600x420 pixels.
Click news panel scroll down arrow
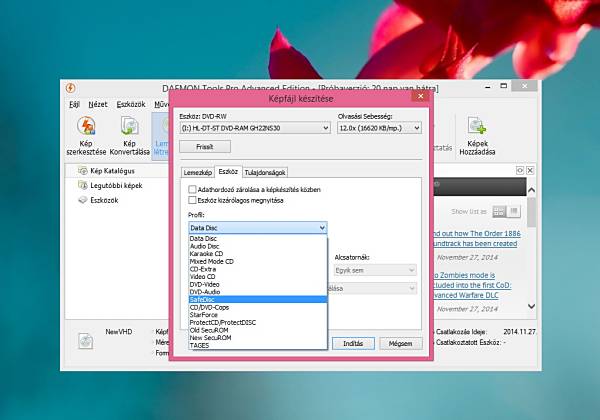click(532, 306)
